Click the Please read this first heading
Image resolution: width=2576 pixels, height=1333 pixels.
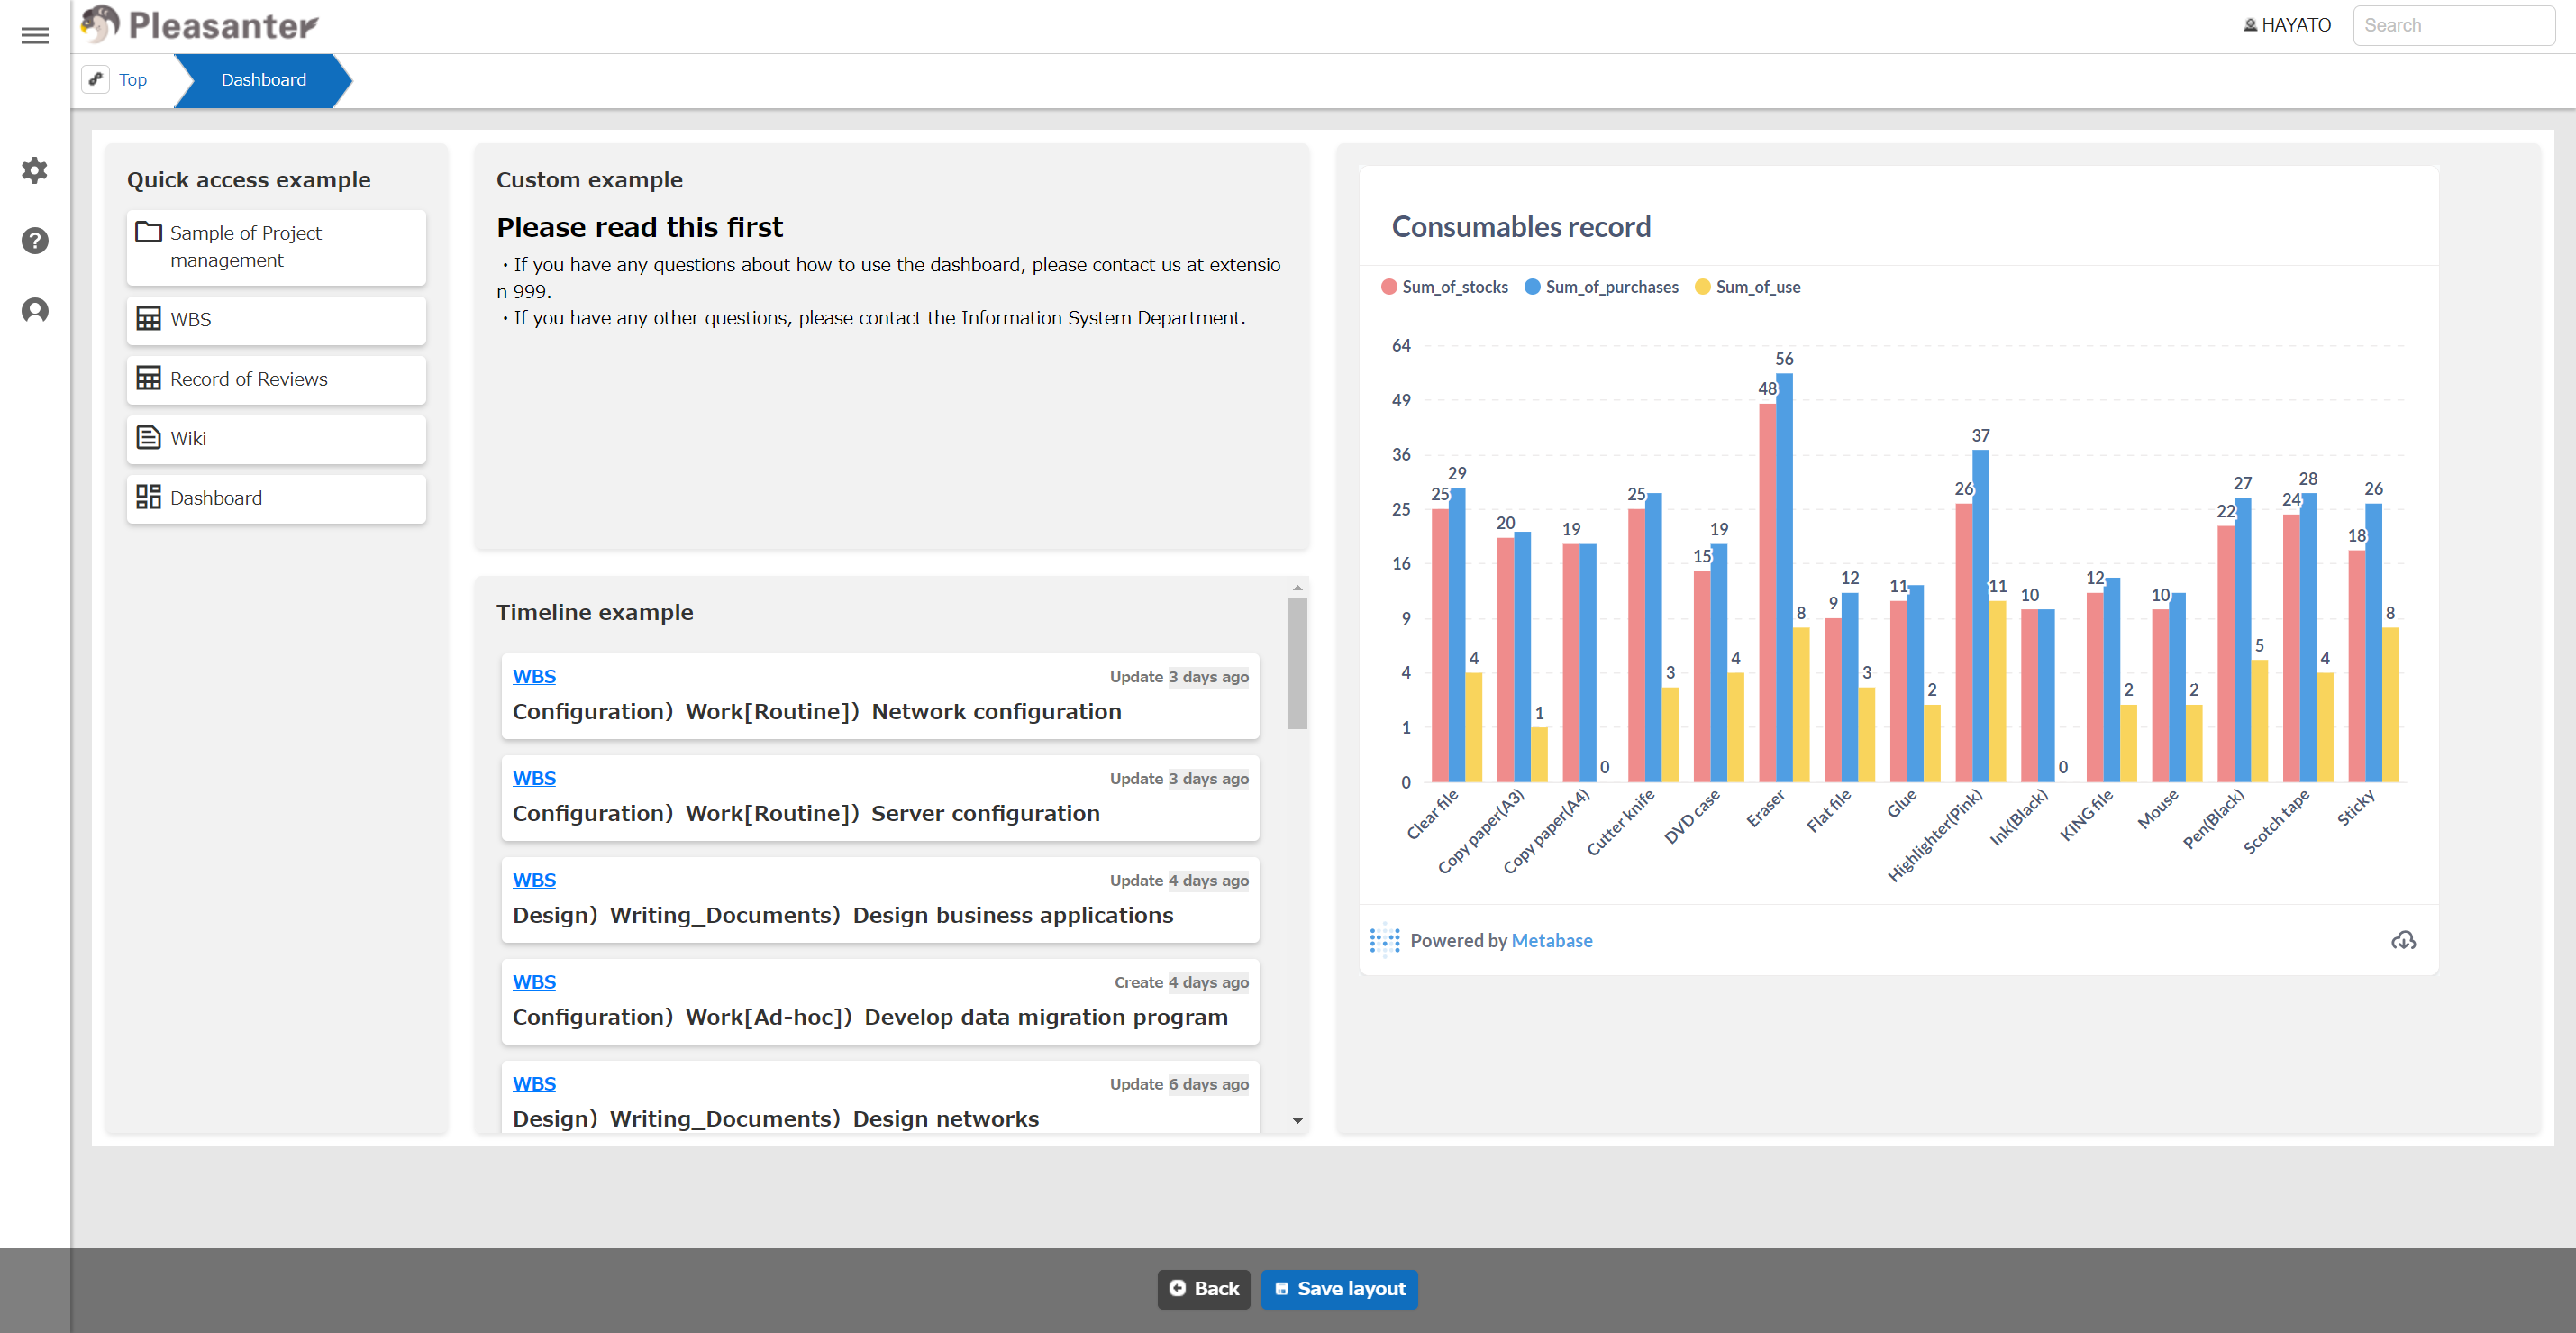(640, 228)
